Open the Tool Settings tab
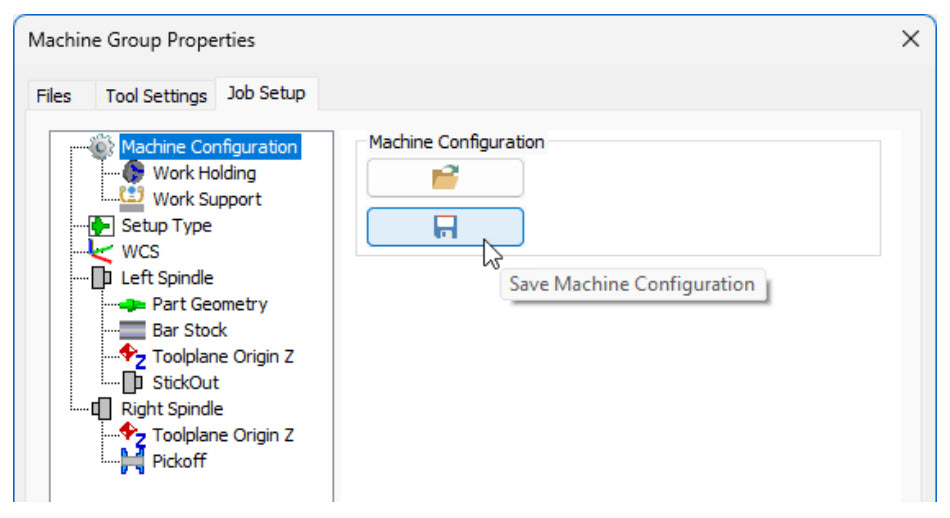This screenshot has width=950, height=518. click(156, 96)
